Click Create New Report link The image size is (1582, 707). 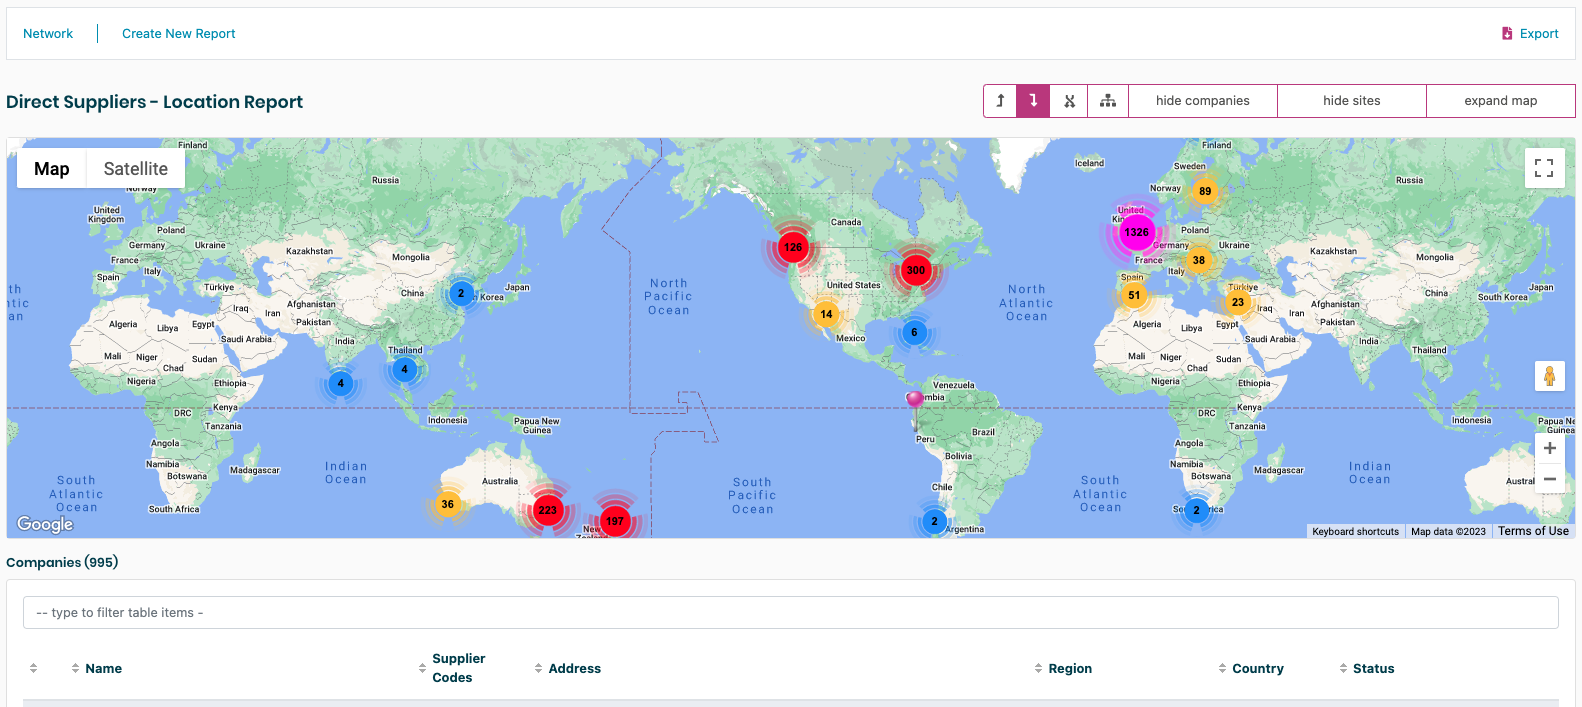click(178, 34)
